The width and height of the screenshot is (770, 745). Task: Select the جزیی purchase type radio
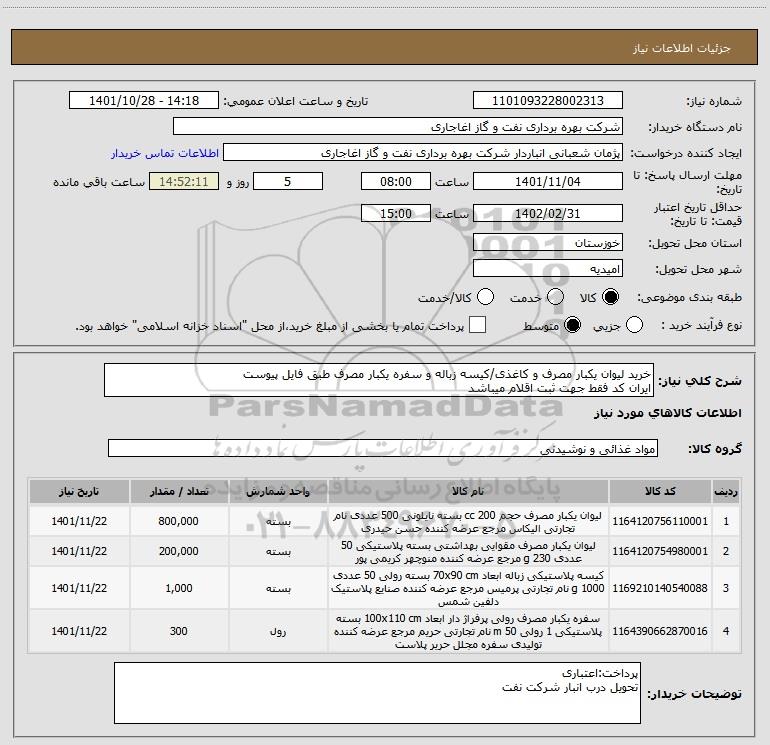pyautogui.click(x=634, y=325)
